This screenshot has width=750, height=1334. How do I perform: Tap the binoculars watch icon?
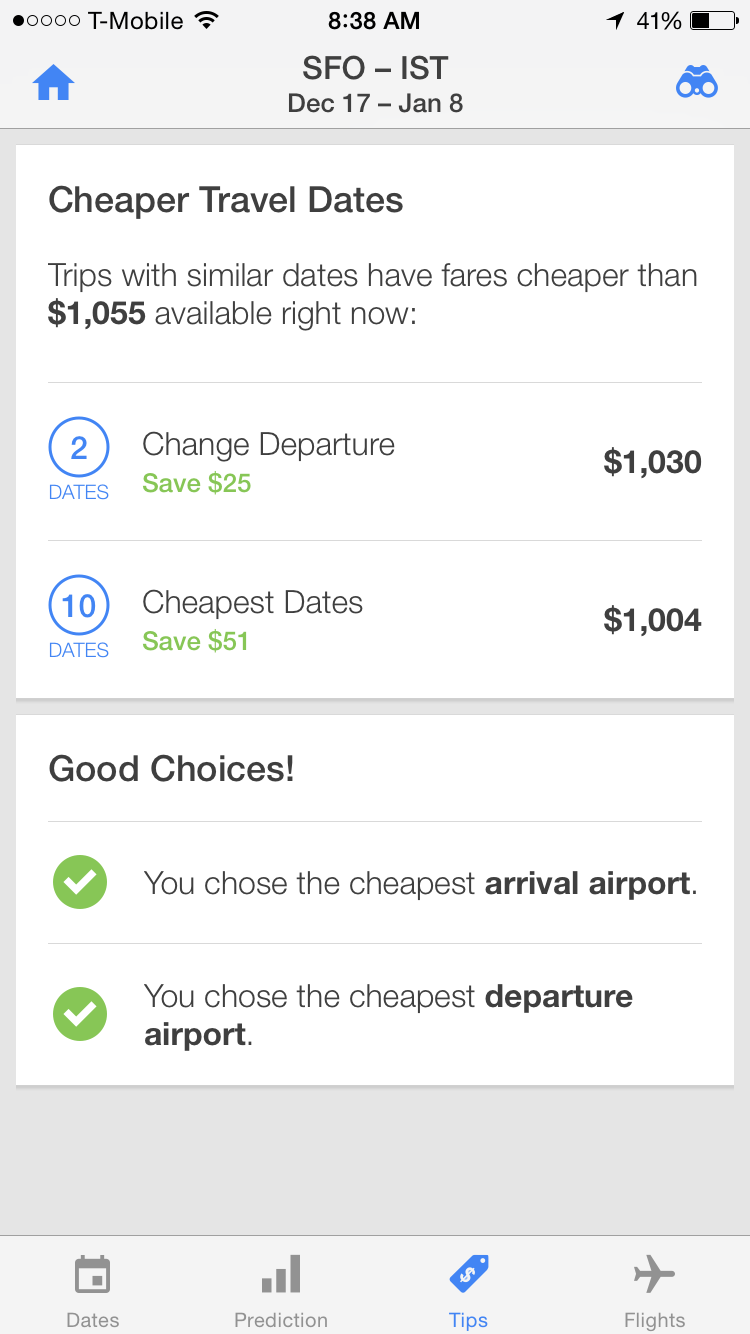(x=696, y=83)
